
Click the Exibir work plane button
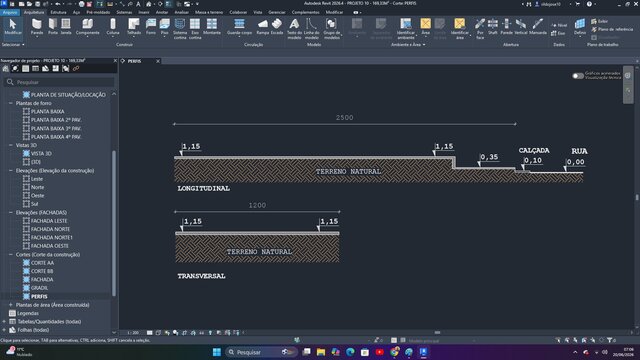pos(600,21)
